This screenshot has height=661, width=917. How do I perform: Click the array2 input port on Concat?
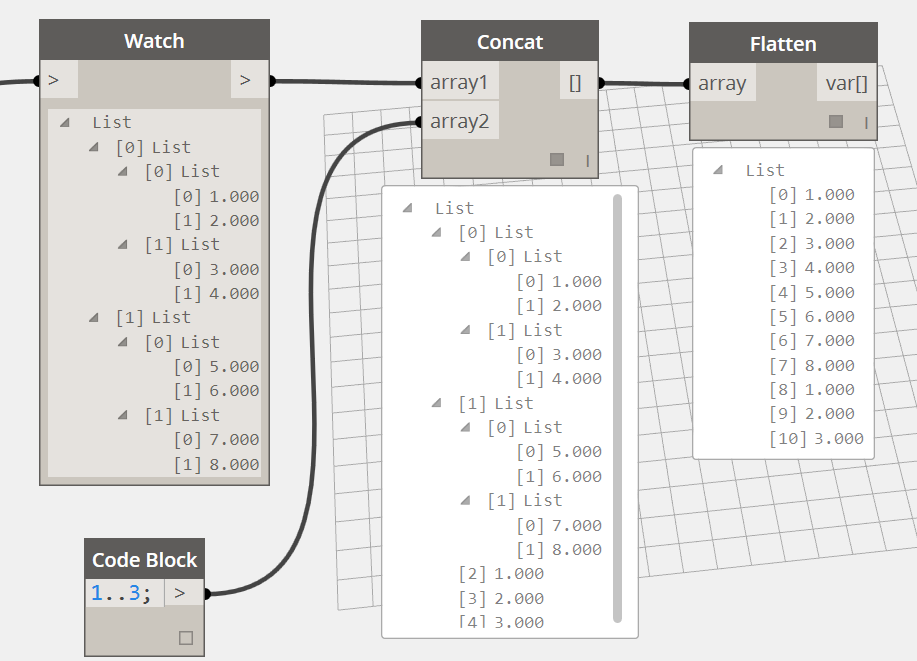coord(461,121)
